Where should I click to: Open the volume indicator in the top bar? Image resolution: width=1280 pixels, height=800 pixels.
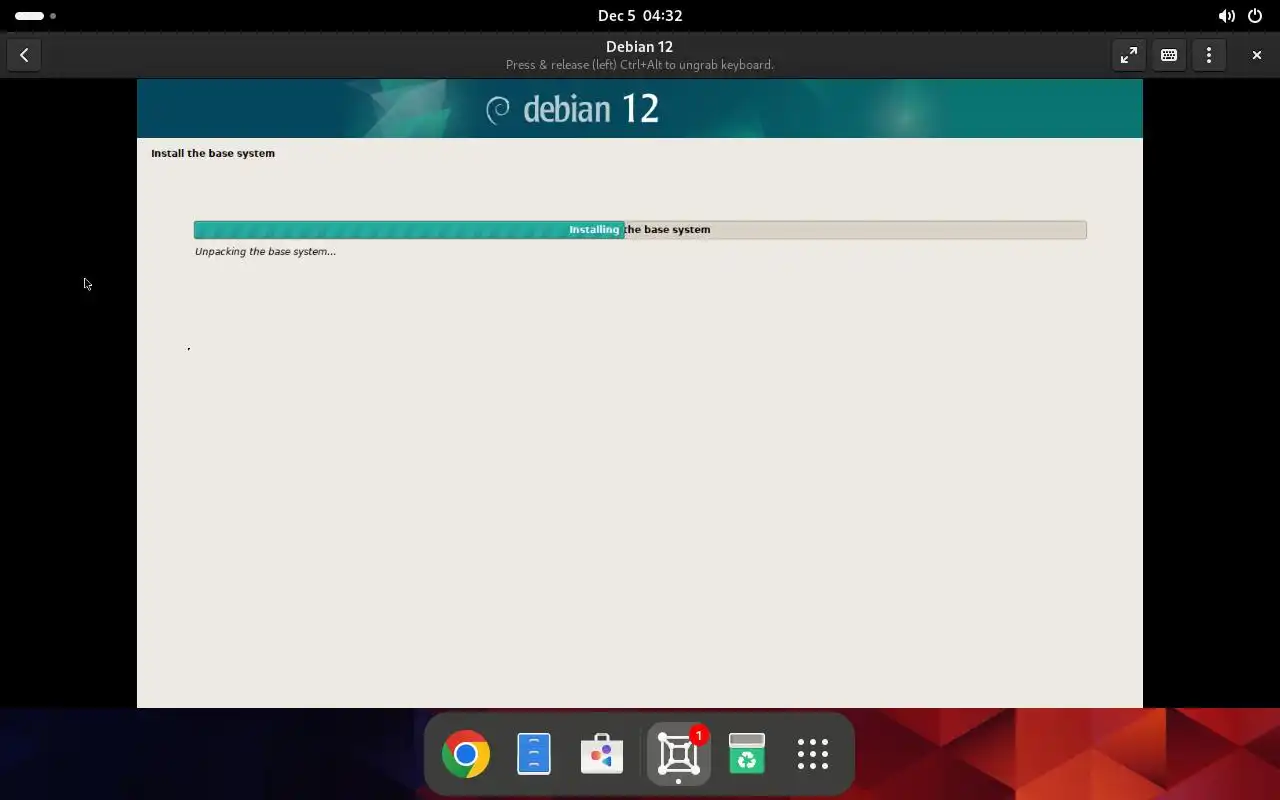1226,16
